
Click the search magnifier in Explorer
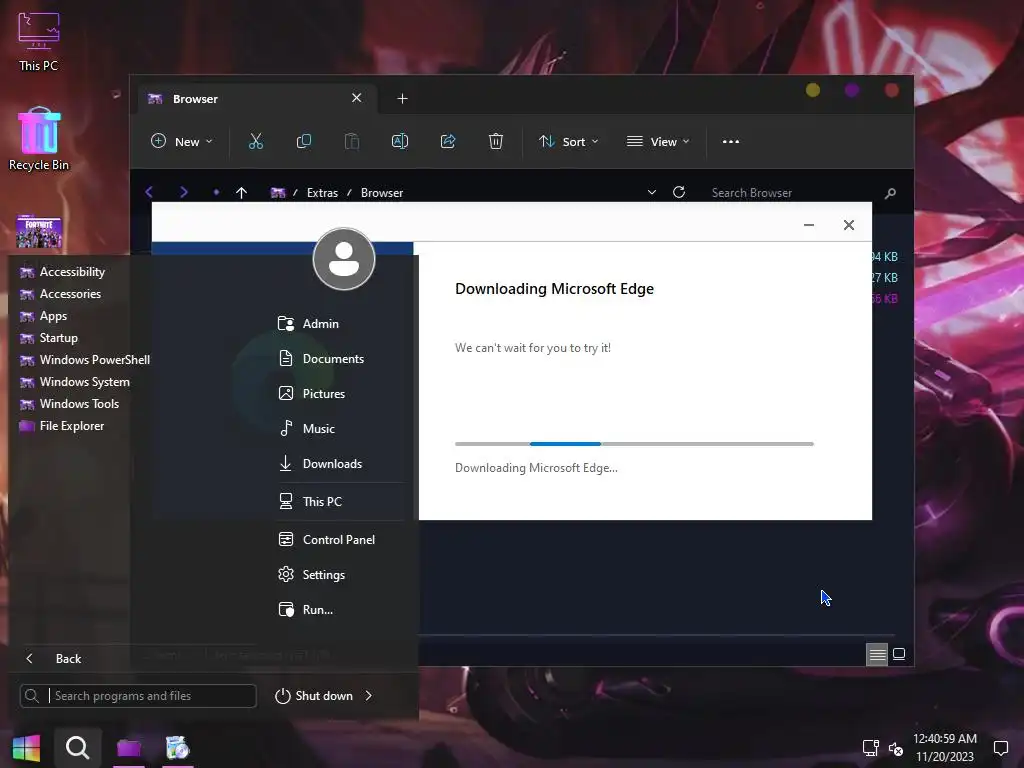tap(890, 193)
